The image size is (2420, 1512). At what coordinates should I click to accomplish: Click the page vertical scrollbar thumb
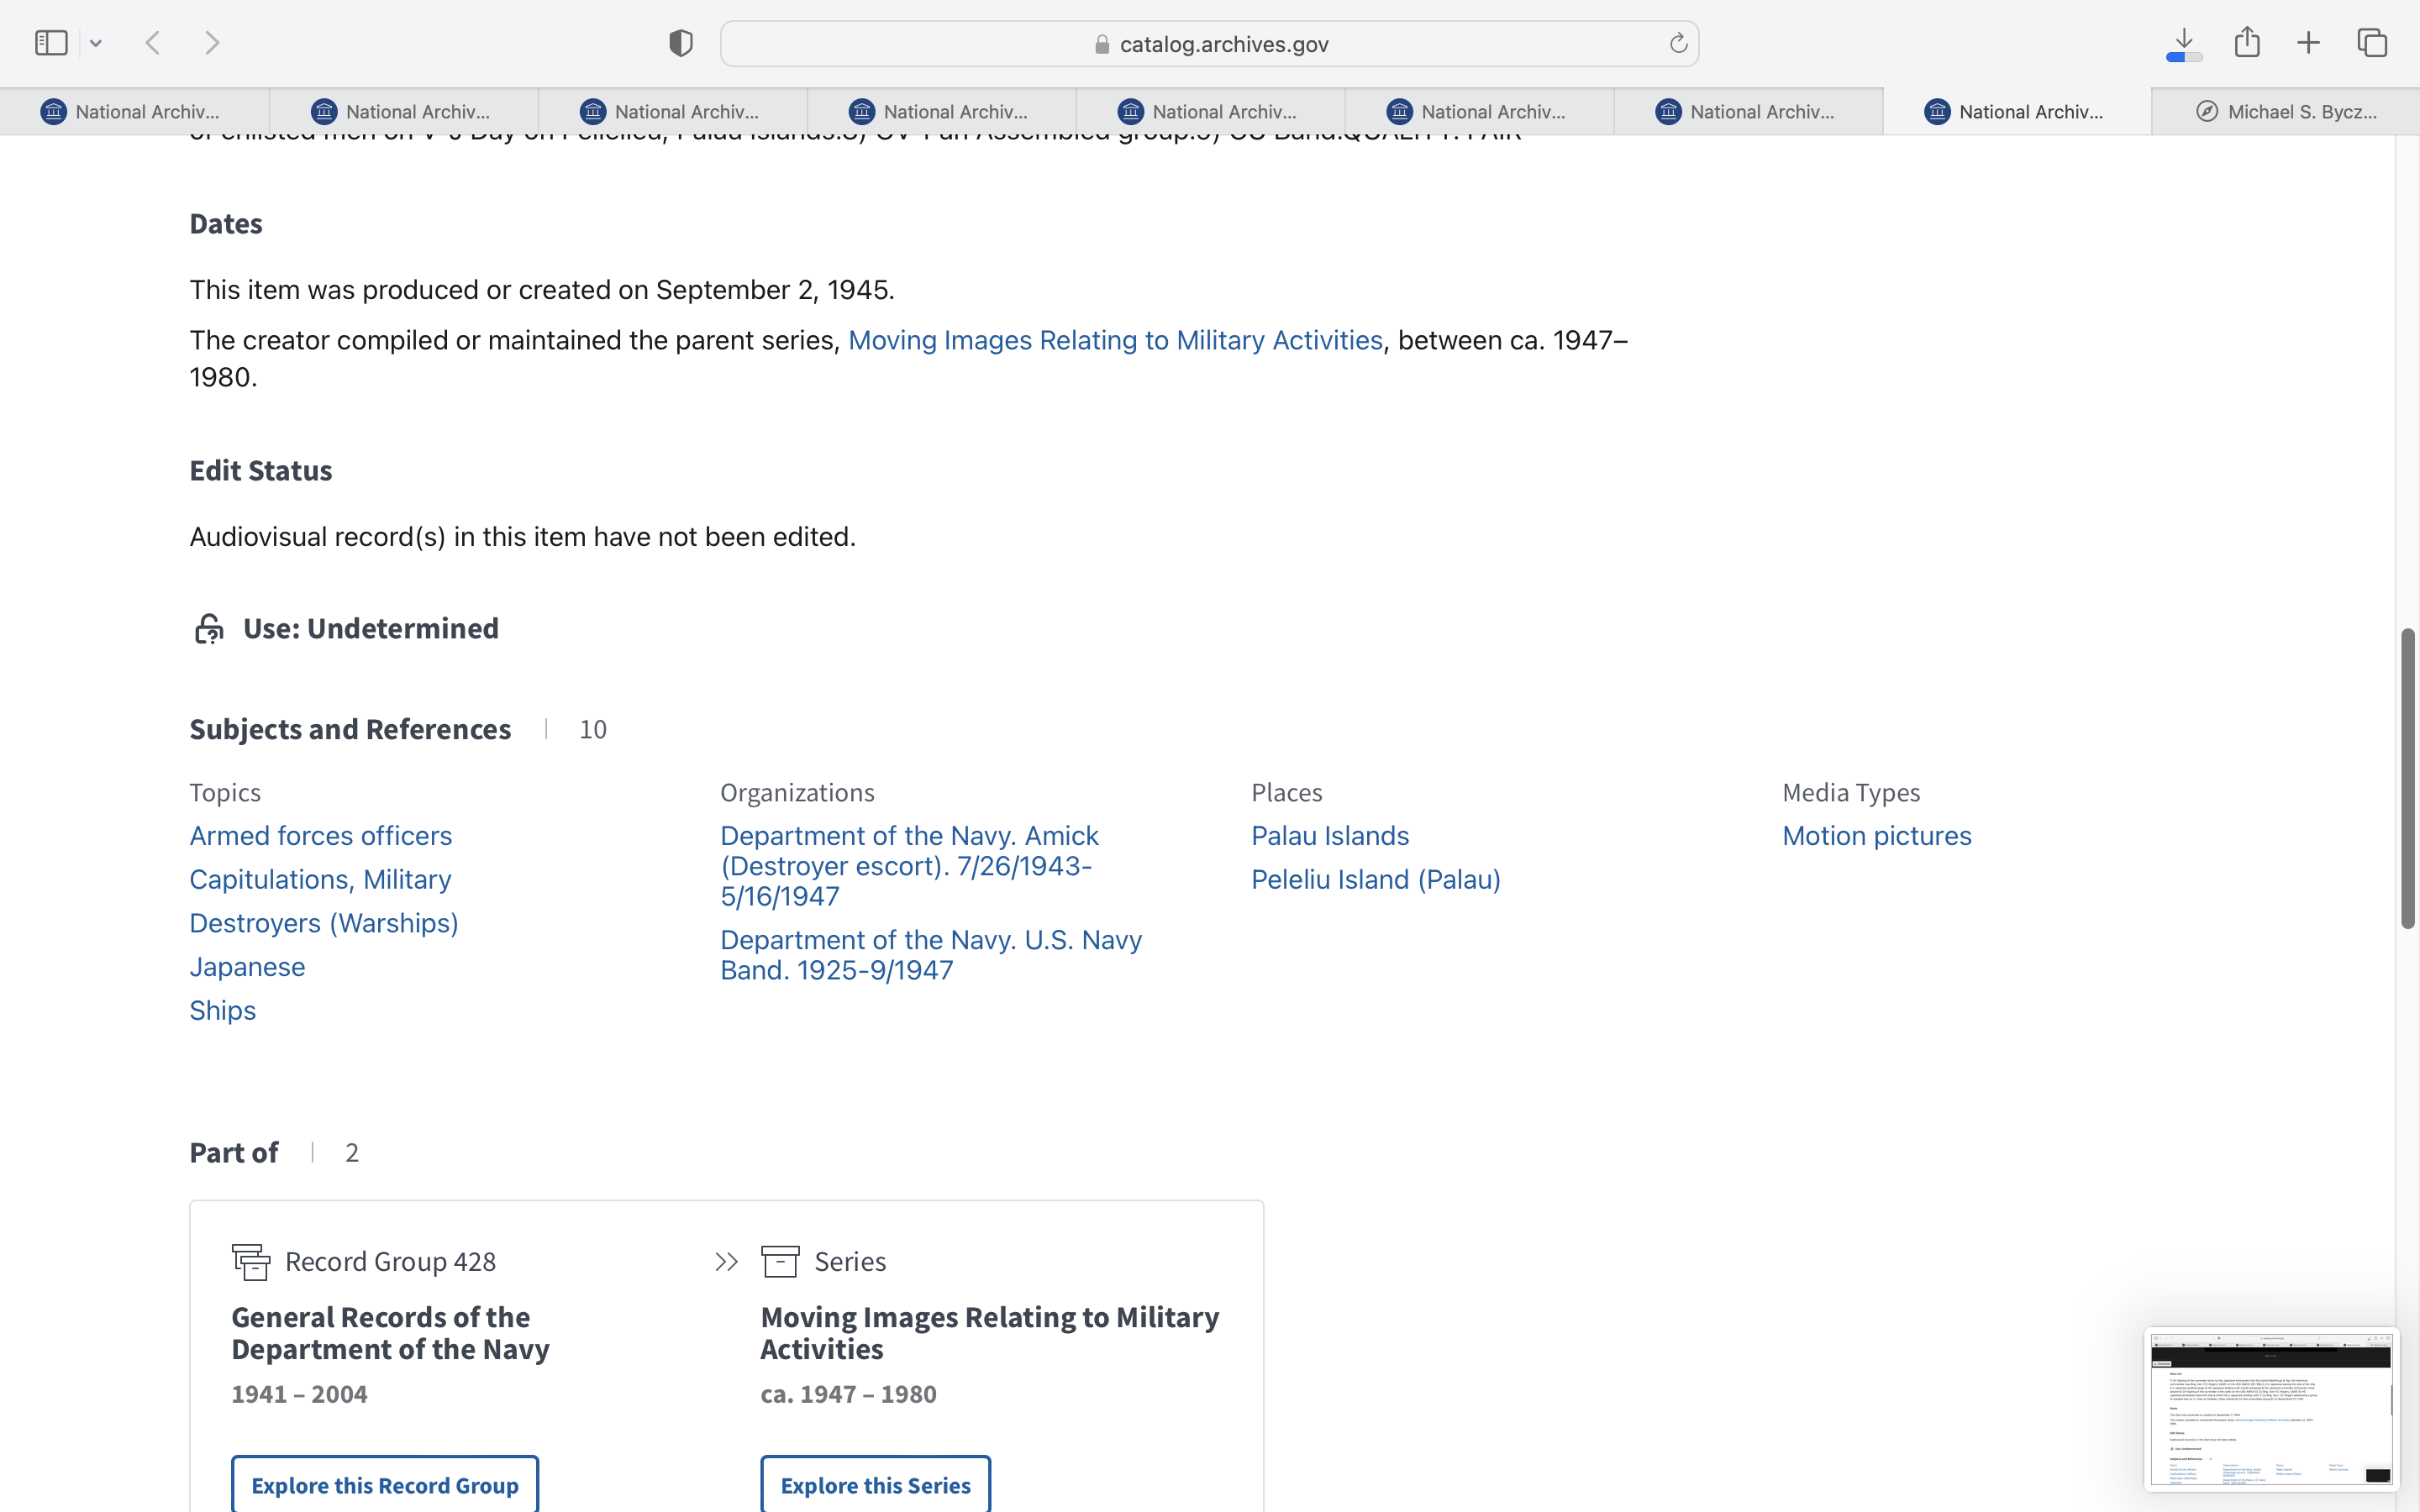[2408, 778]
